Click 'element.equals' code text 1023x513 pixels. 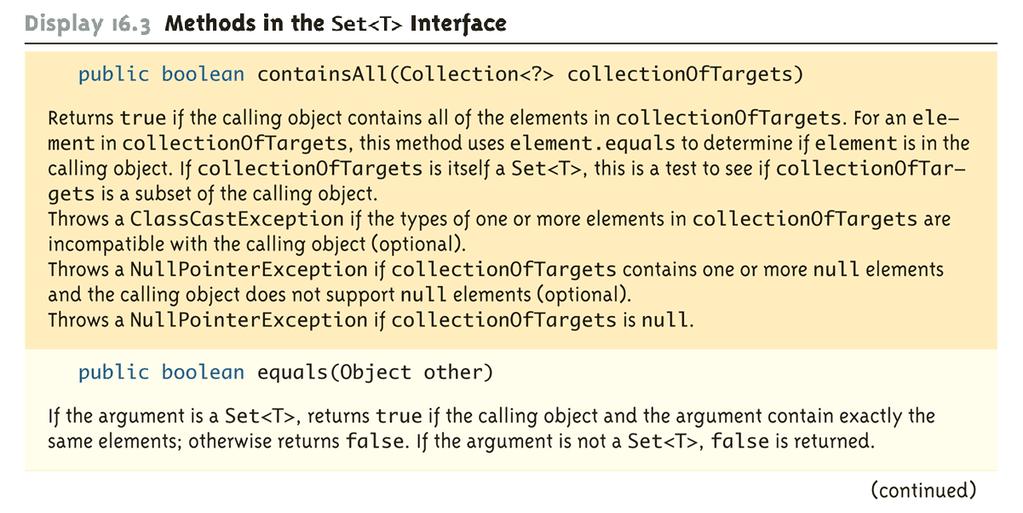tap(592, 143)
